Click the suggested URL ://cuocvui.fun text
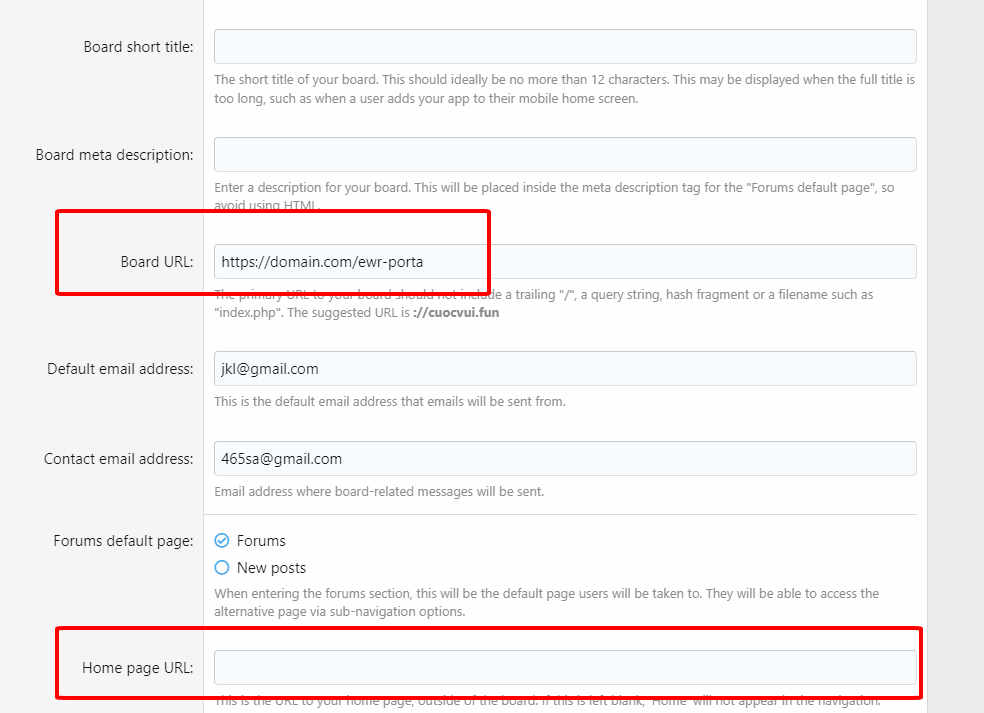The width and height of the screenshot is (984, 713). (456, 312)
